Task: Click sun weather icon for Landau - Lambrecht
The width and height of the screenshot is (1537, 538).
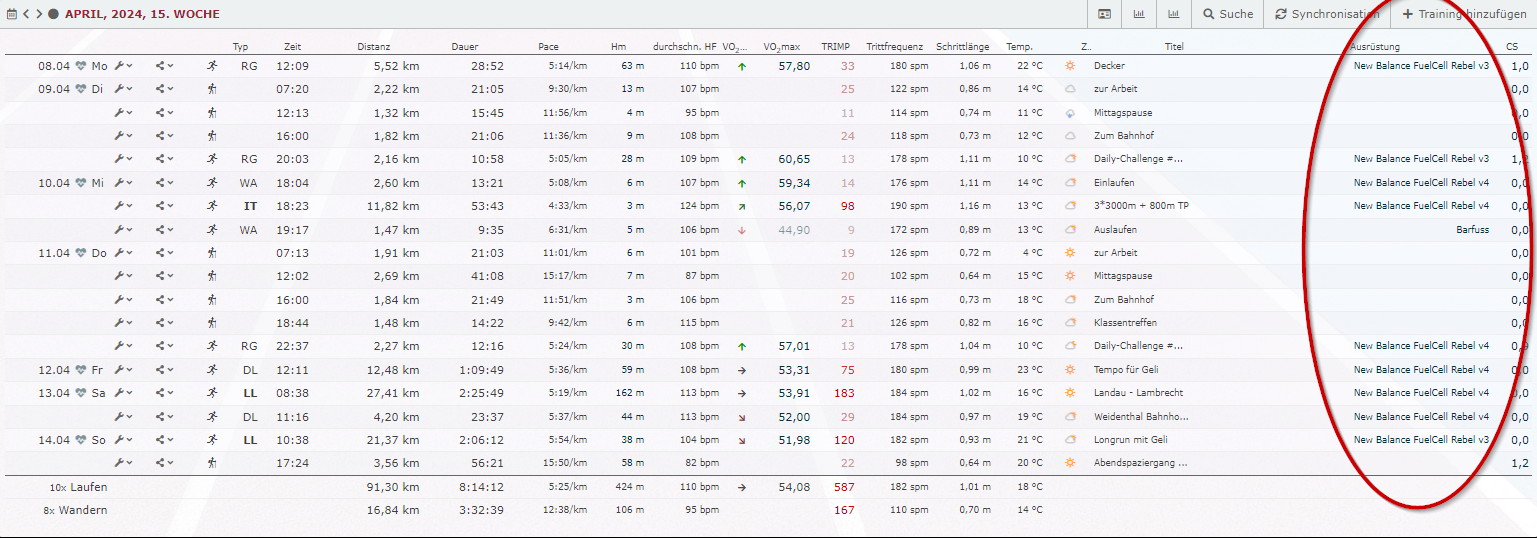Action: click(x=1070, y=393)
